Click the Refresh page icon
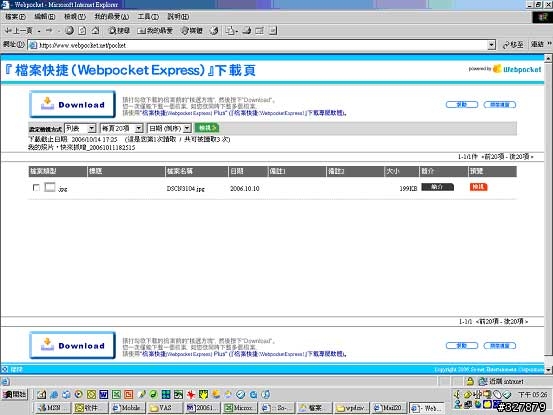Viewport: 553px width, 415px height. pos(82,31)
